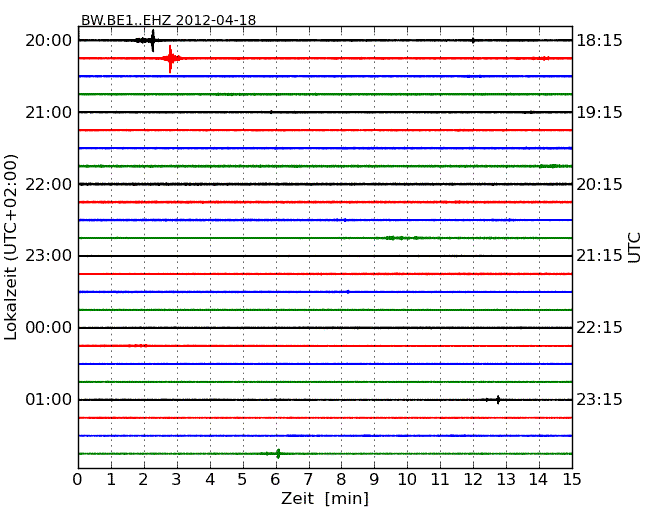The width and height of the screenshot is (650, 520).
Task: Click the black spike on the 01:00 trace
Action: [498, 400]
